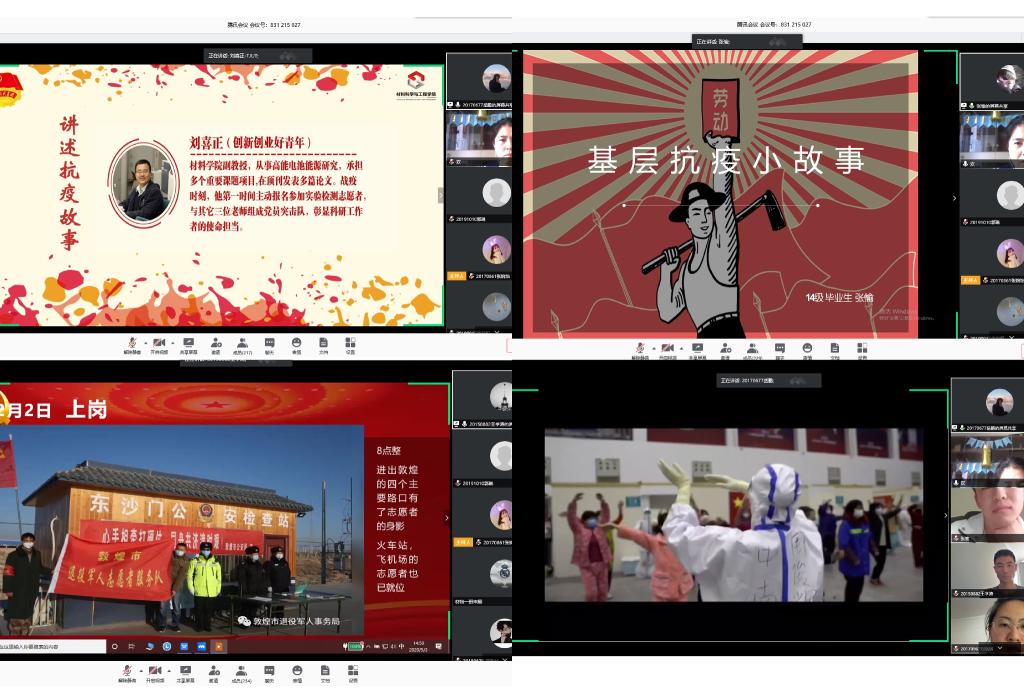Viewport: 1024px width, 693px height.
Task: Open the 成员(217) members list
Action: pyautogui.click(x=242, y=346)
